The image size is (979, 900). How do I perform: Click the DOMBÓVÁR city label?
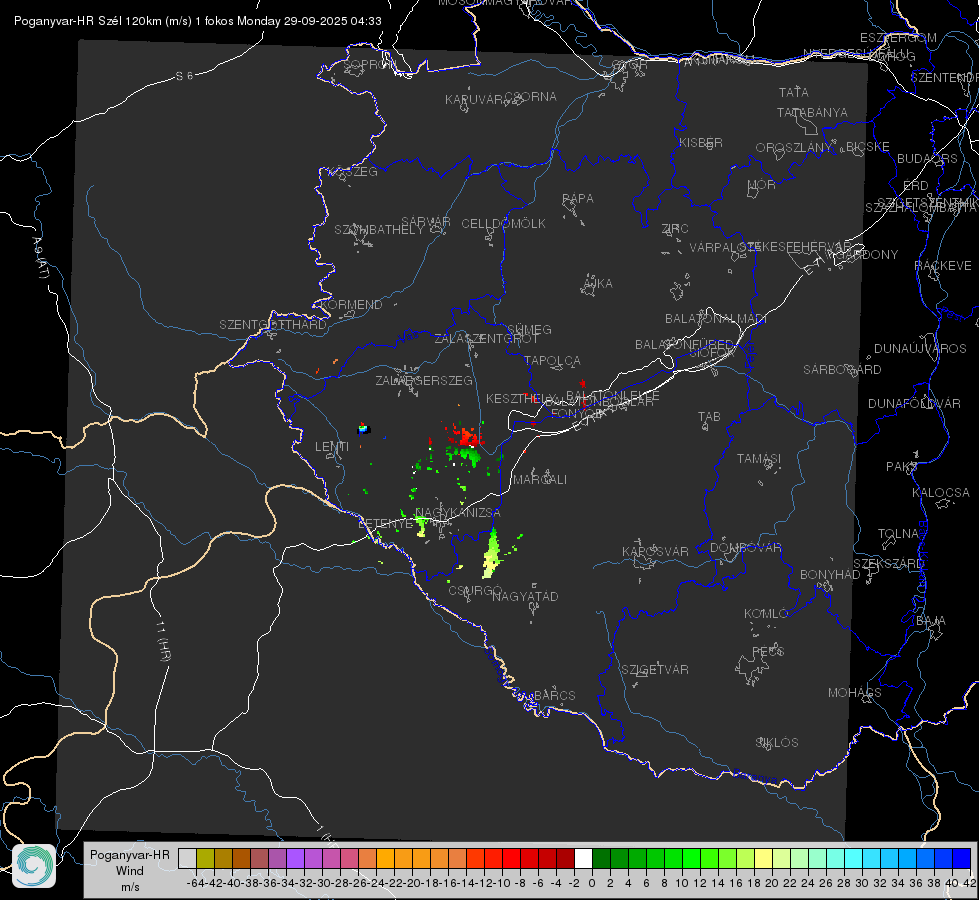pos(745,548)
